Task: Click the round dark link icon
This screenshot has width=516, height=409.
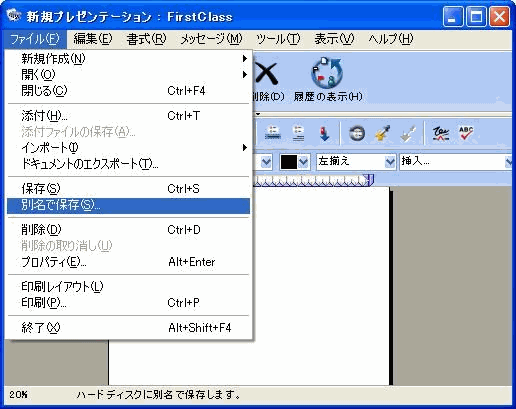Action: point(357,134)
